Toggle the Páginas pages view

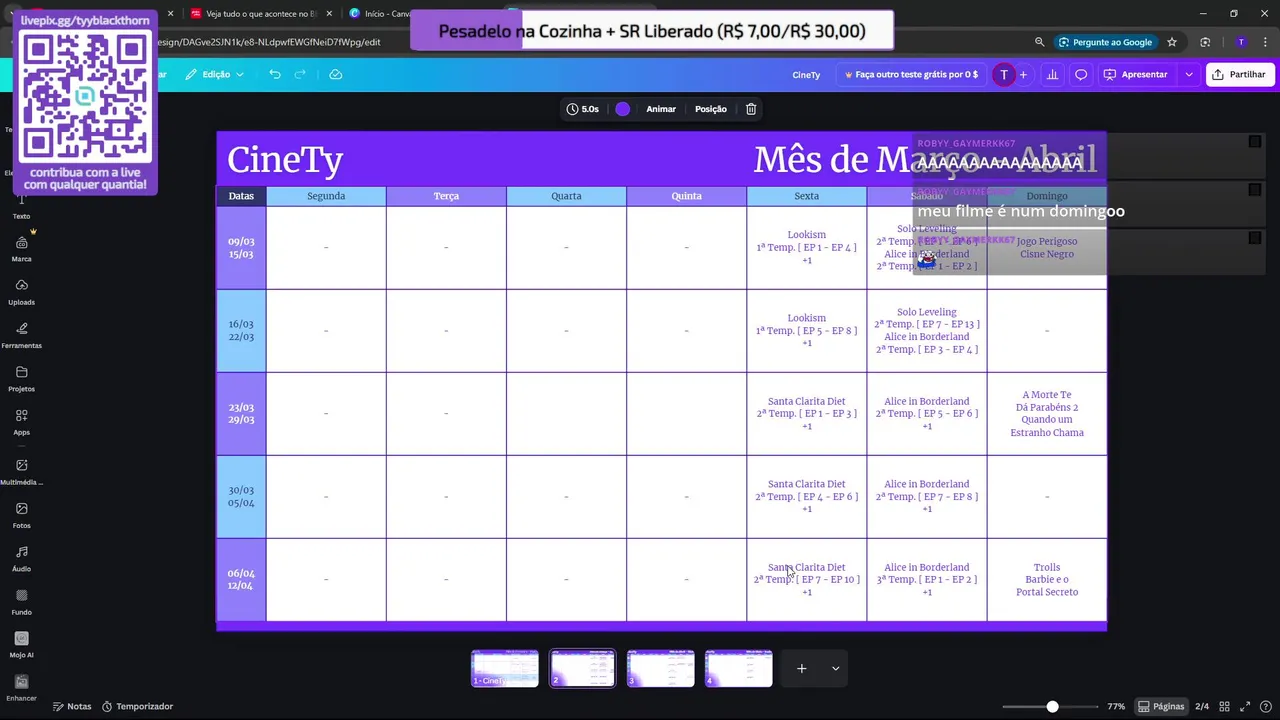tap(1161, 706)
